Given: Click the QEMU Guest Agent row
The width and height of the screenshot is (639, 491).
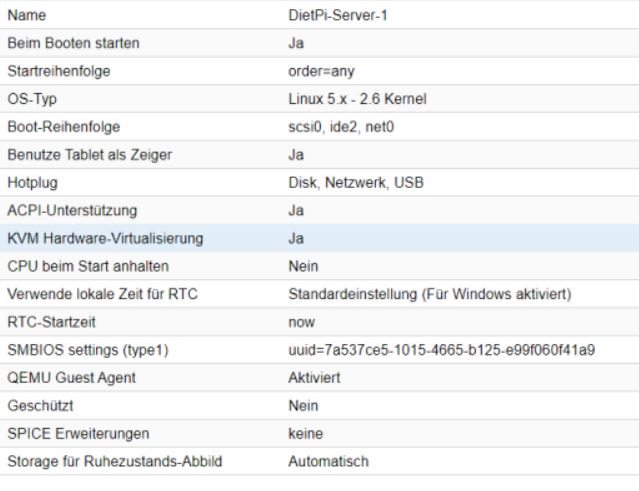Looking at the screenshot, I should (320, 378).
